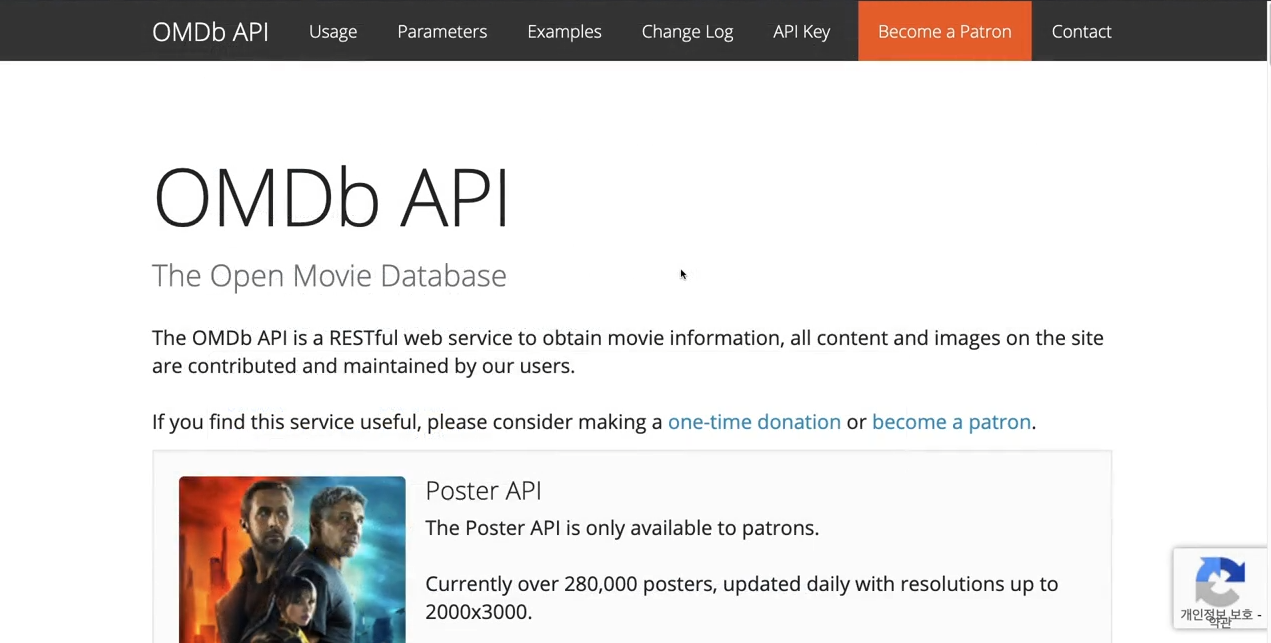This screenshot has width=1271, height=643.
Task: Click the Poster API heading
Action: pyautogui.click(x=483, y=490)
